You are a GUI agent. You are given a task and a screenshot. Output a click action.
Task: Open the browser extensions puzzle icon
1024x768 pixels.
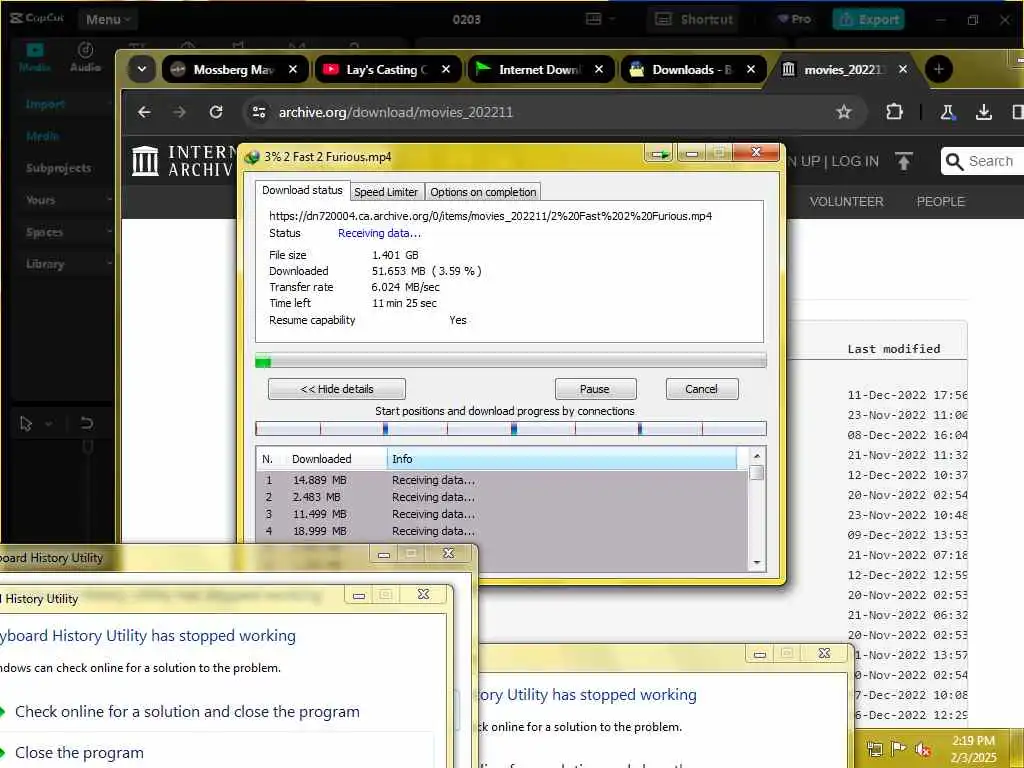(x=894, y=112)
